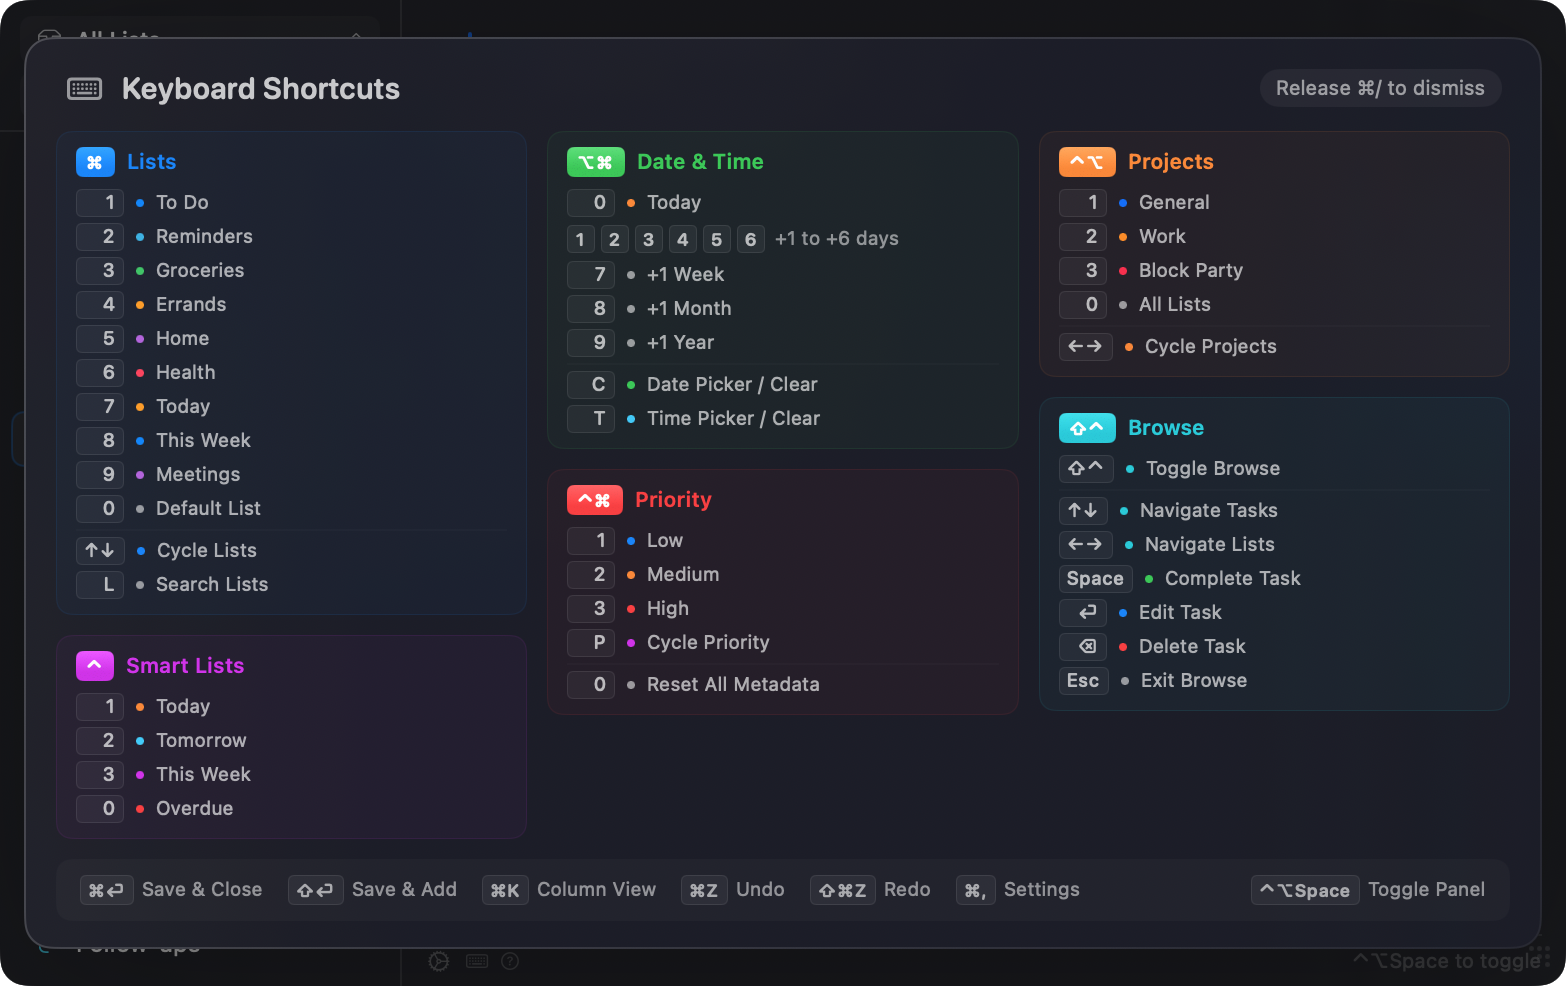Click the ⌘K keycap beside Column View
1566x986 pixels.
point(505,890)
